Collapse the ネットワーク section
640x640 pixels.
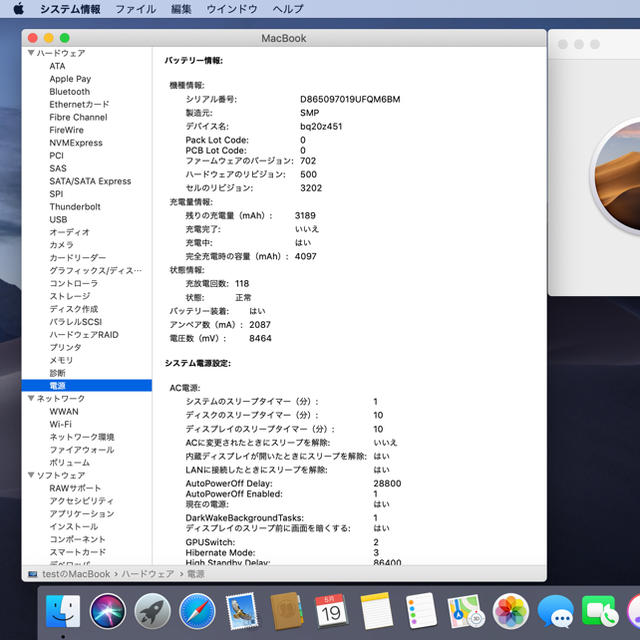[31, 398]
